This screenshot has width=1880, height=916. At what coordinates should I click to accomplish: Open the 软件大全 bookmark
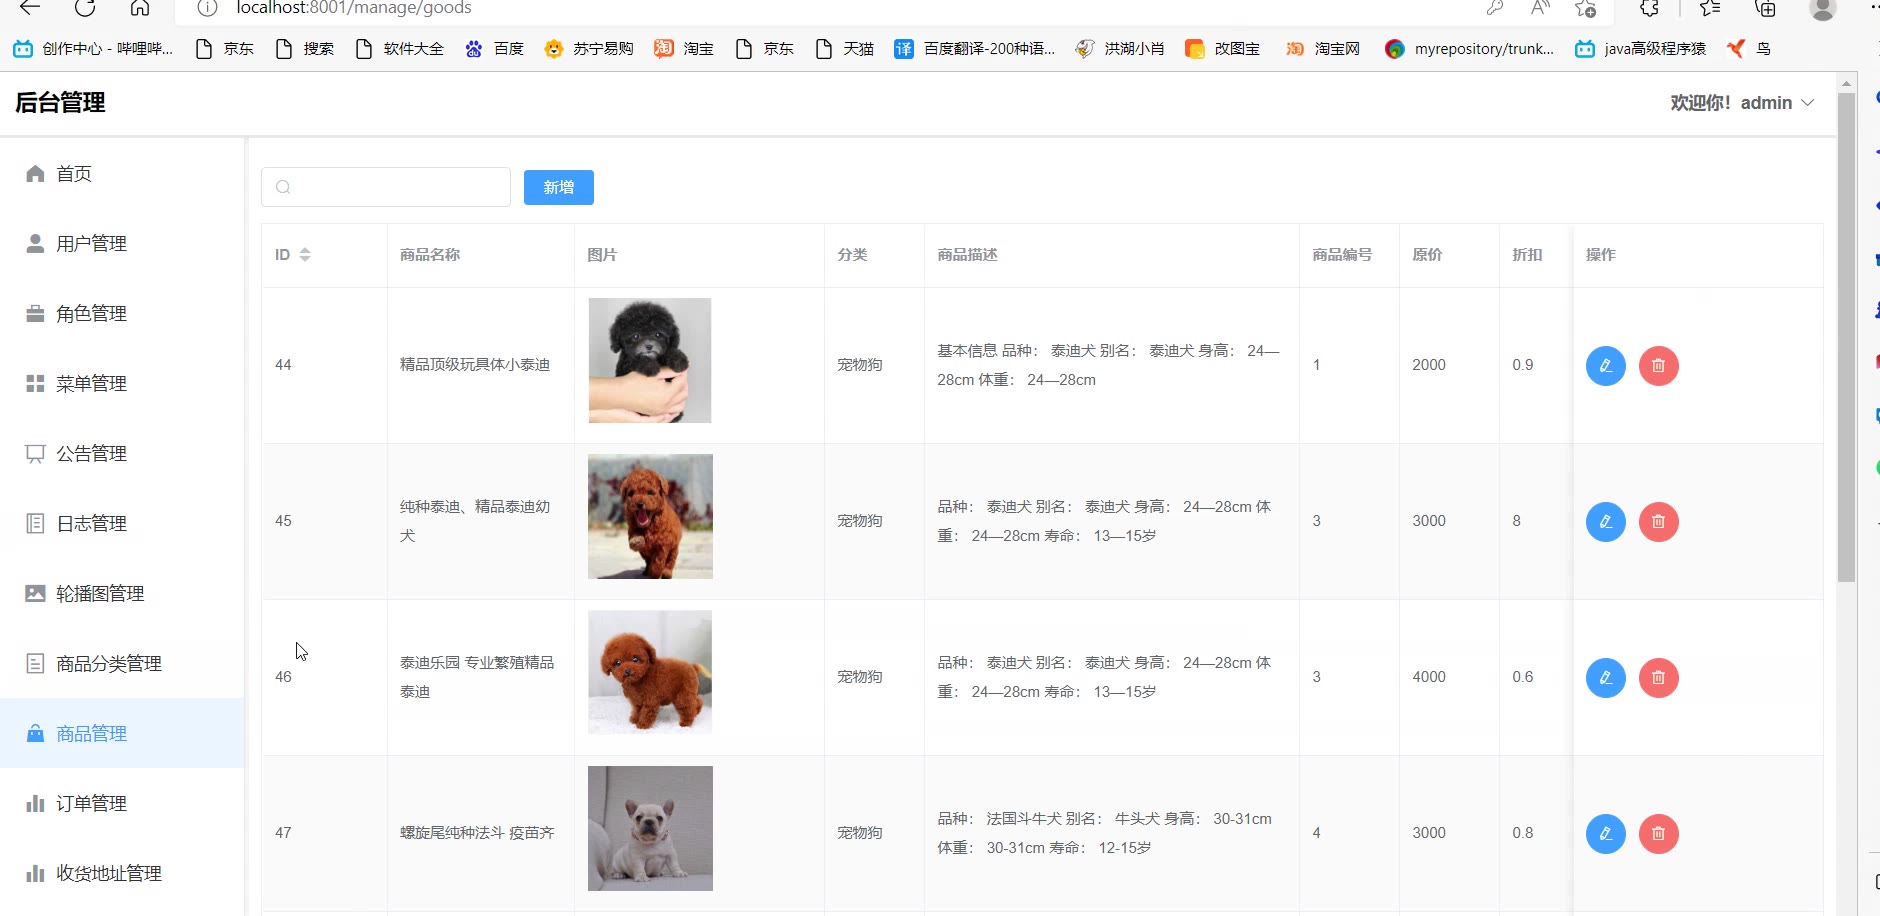coord(399,49)
